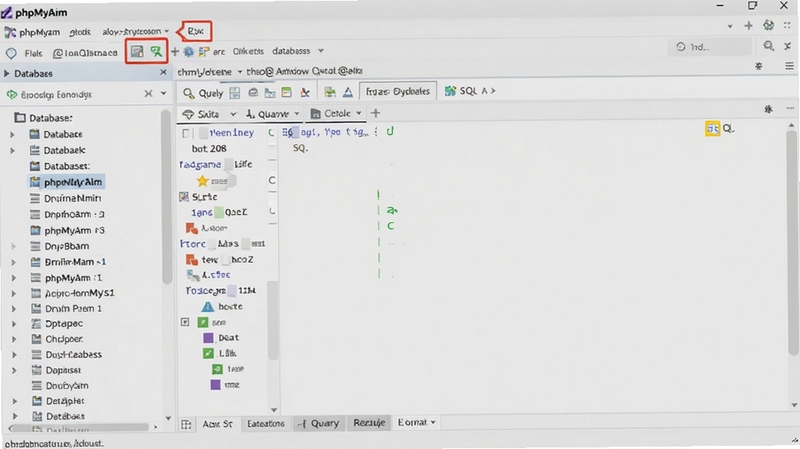Screen dimensions: 800x449
Task: Toggle the green checkbox beside 'sce'
Action: click(x=203, y=322)
